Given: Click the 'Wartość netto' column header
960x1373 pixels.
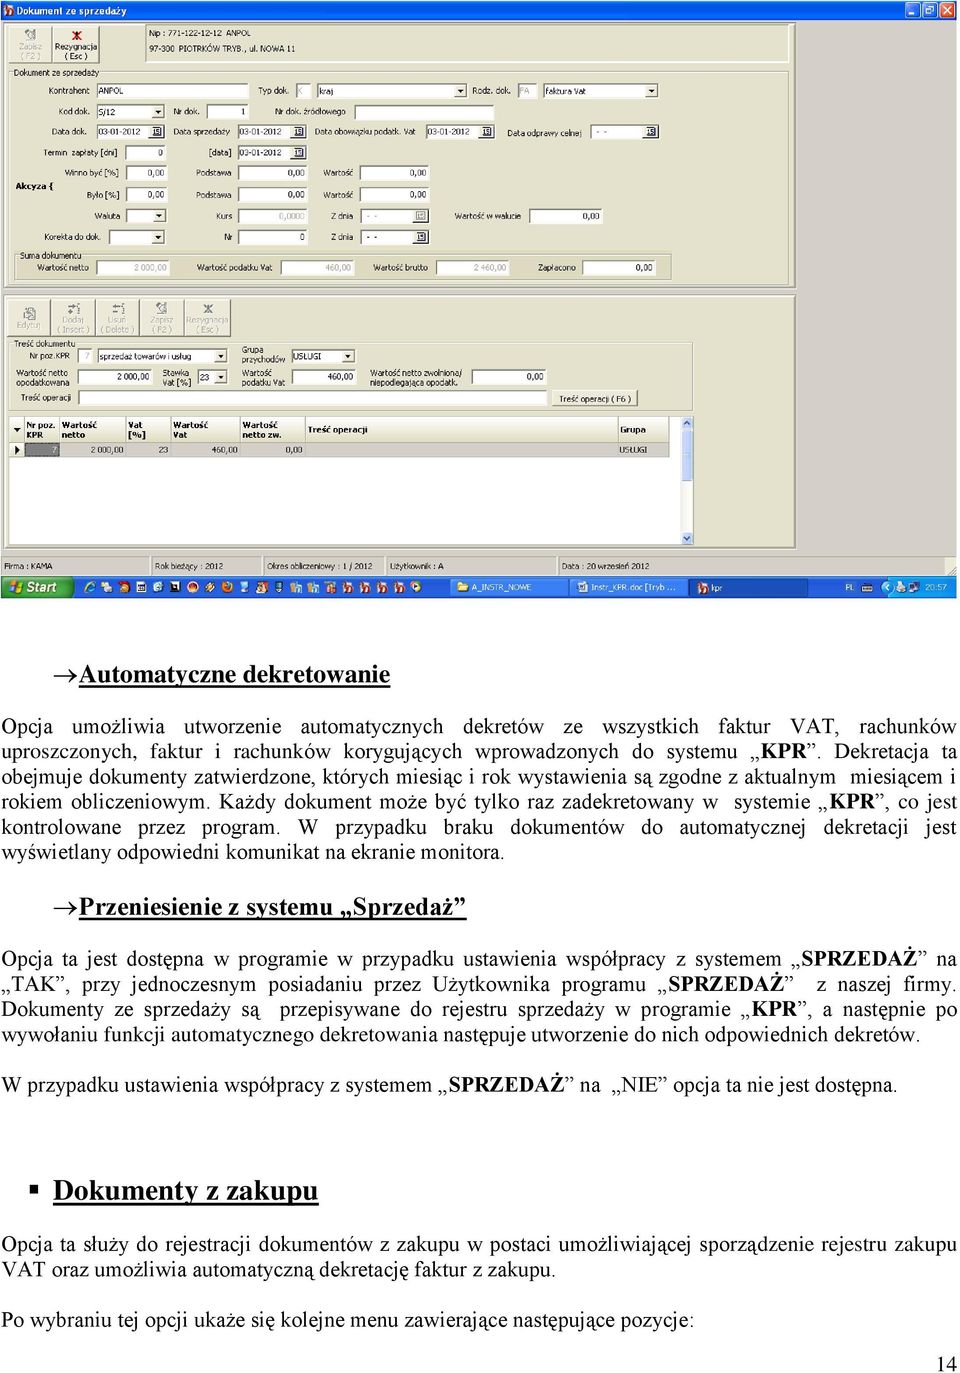Looking at the screenshot, I should pos(92,430).
